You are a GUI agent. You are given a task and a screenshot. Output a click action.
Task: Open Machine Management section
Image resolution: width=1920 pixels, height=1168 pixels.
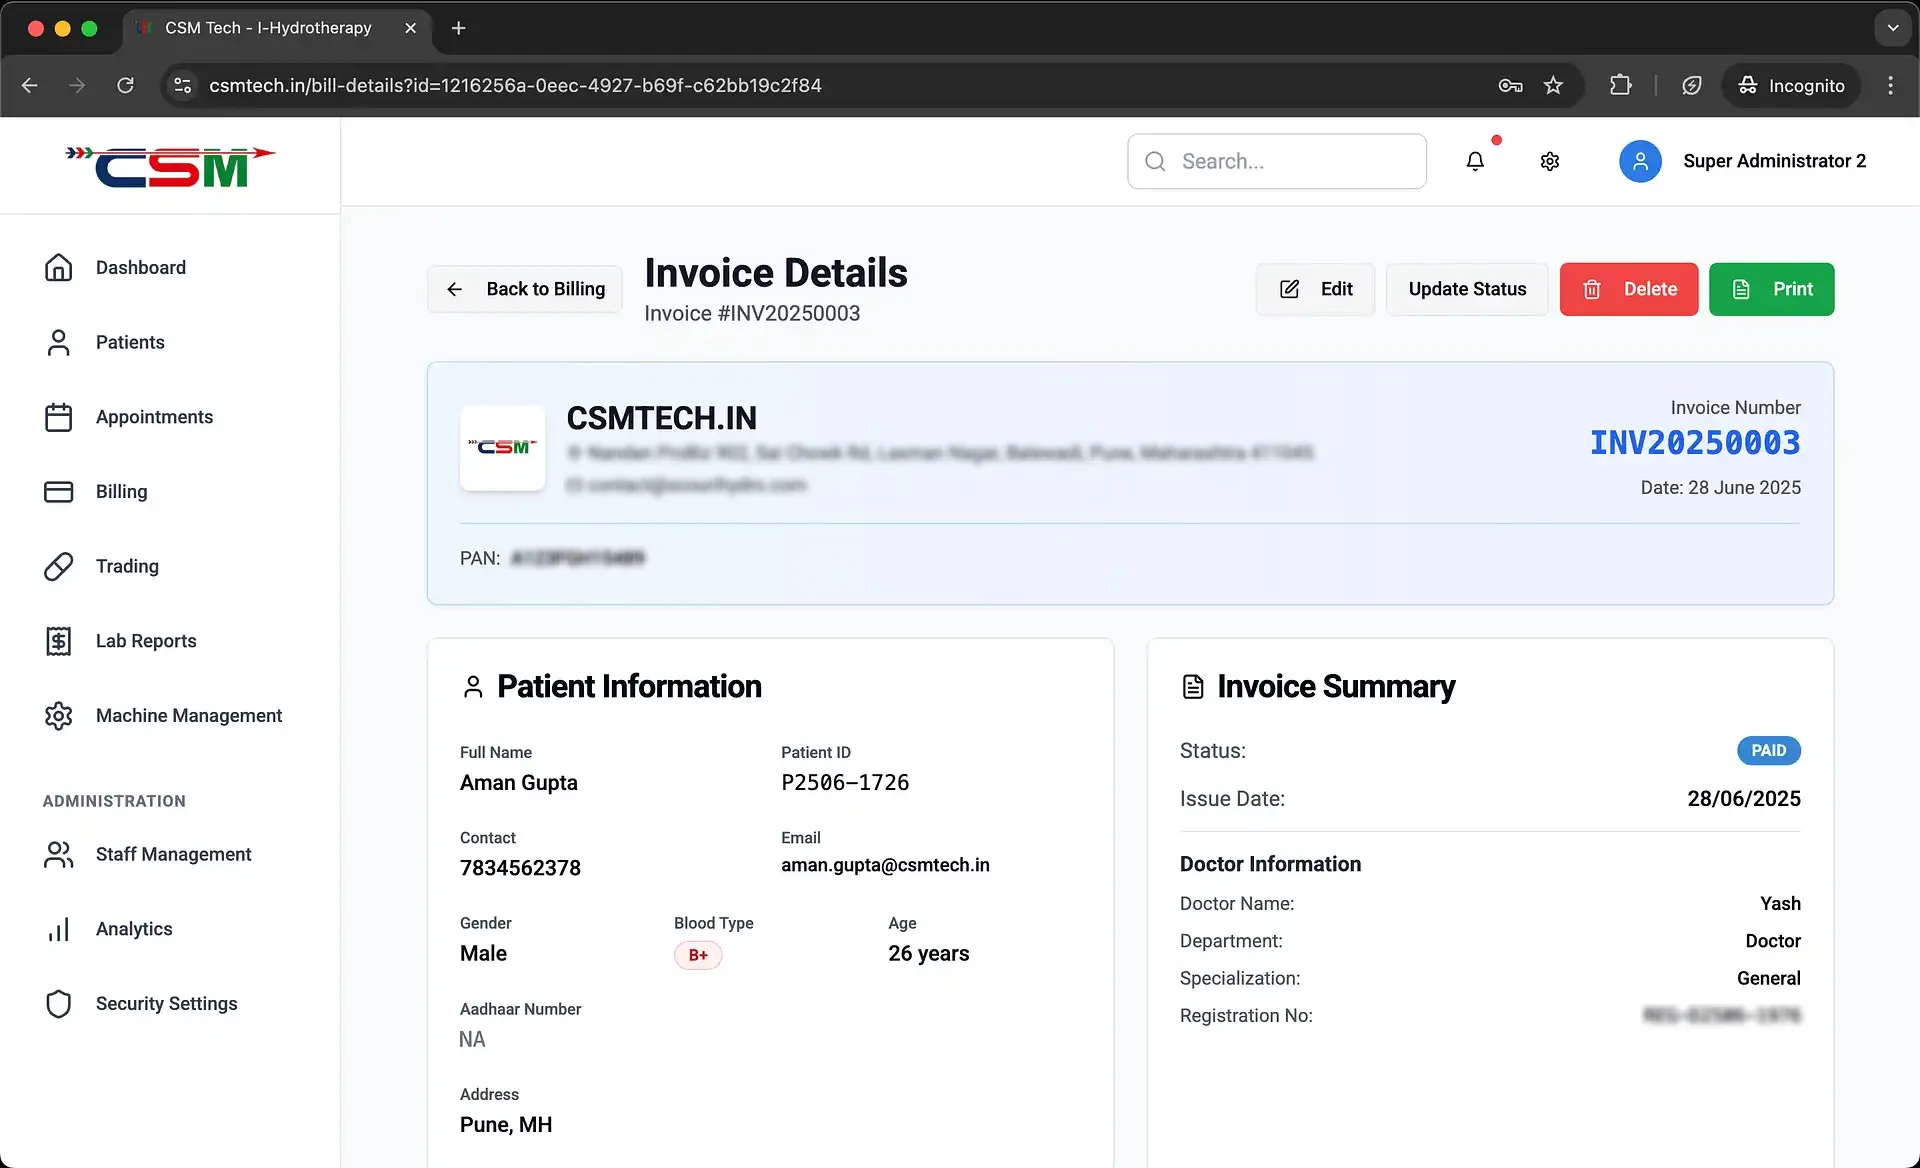[x=189, y=716]
